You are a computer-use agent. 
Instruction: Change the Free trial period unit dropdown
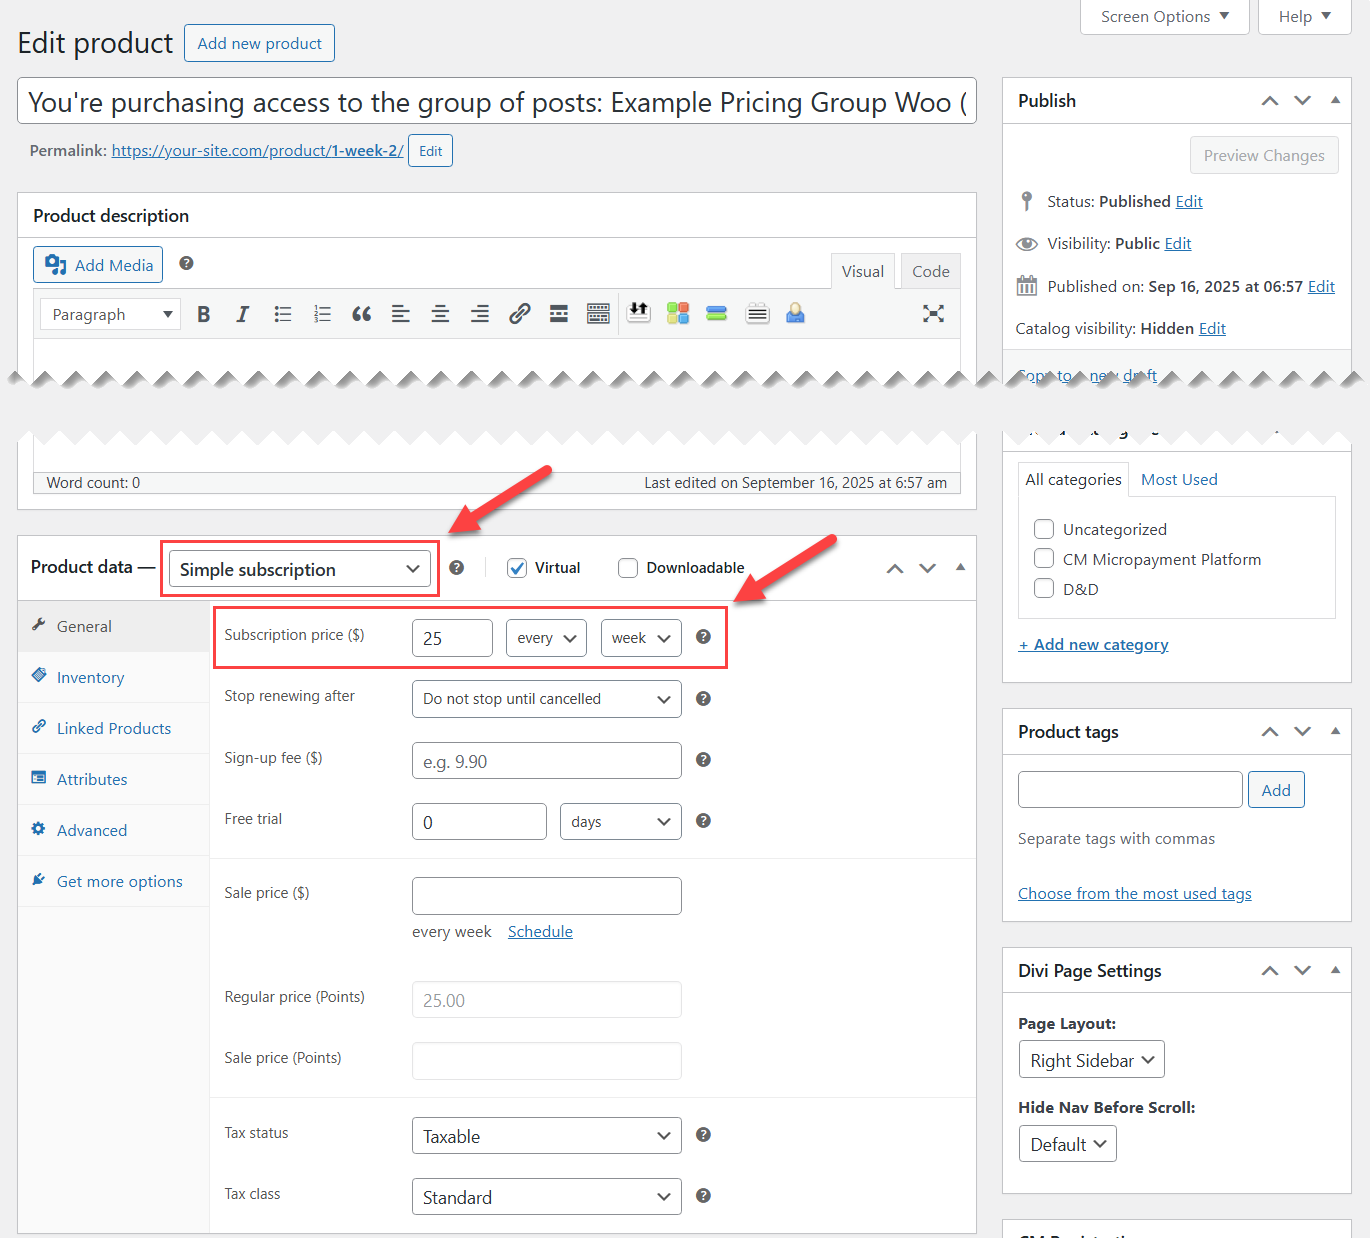(x=620, y=821)
